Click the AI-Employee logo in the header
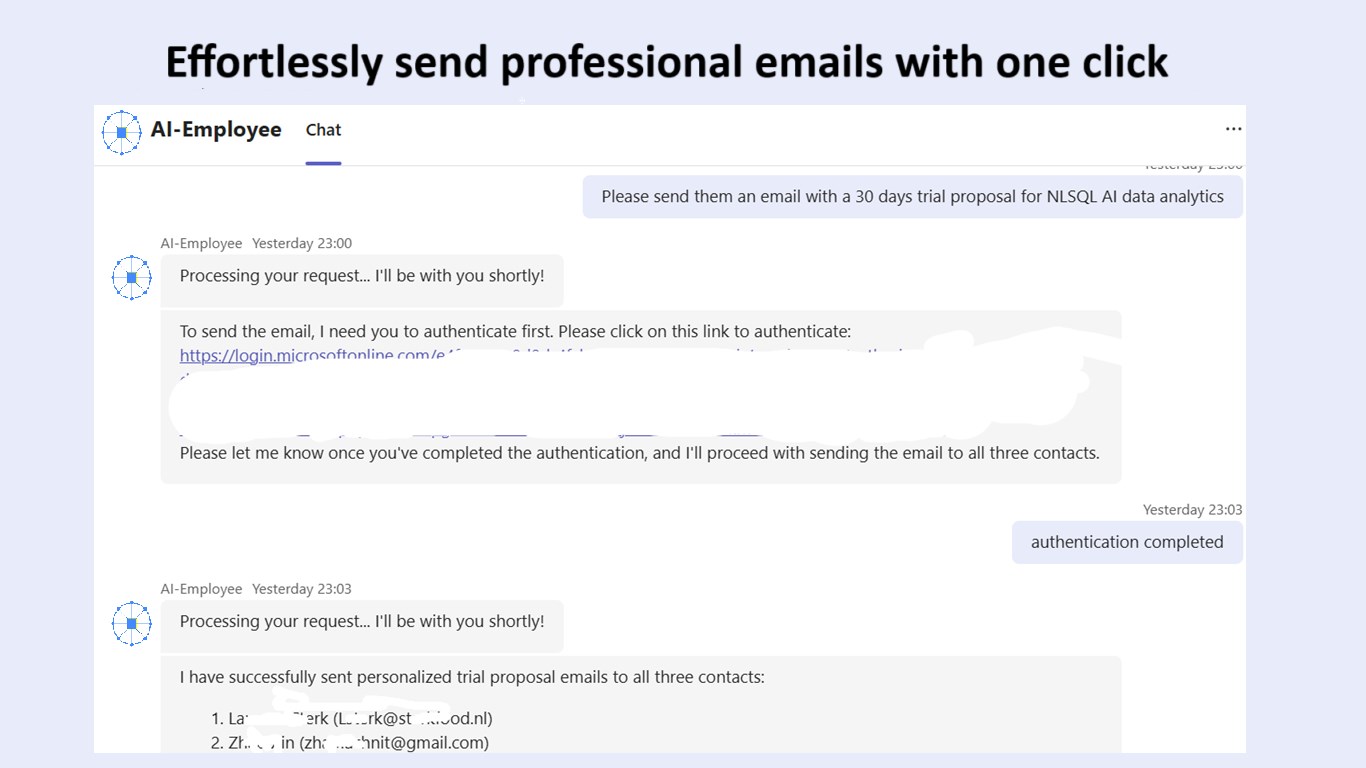 point(122,132)
